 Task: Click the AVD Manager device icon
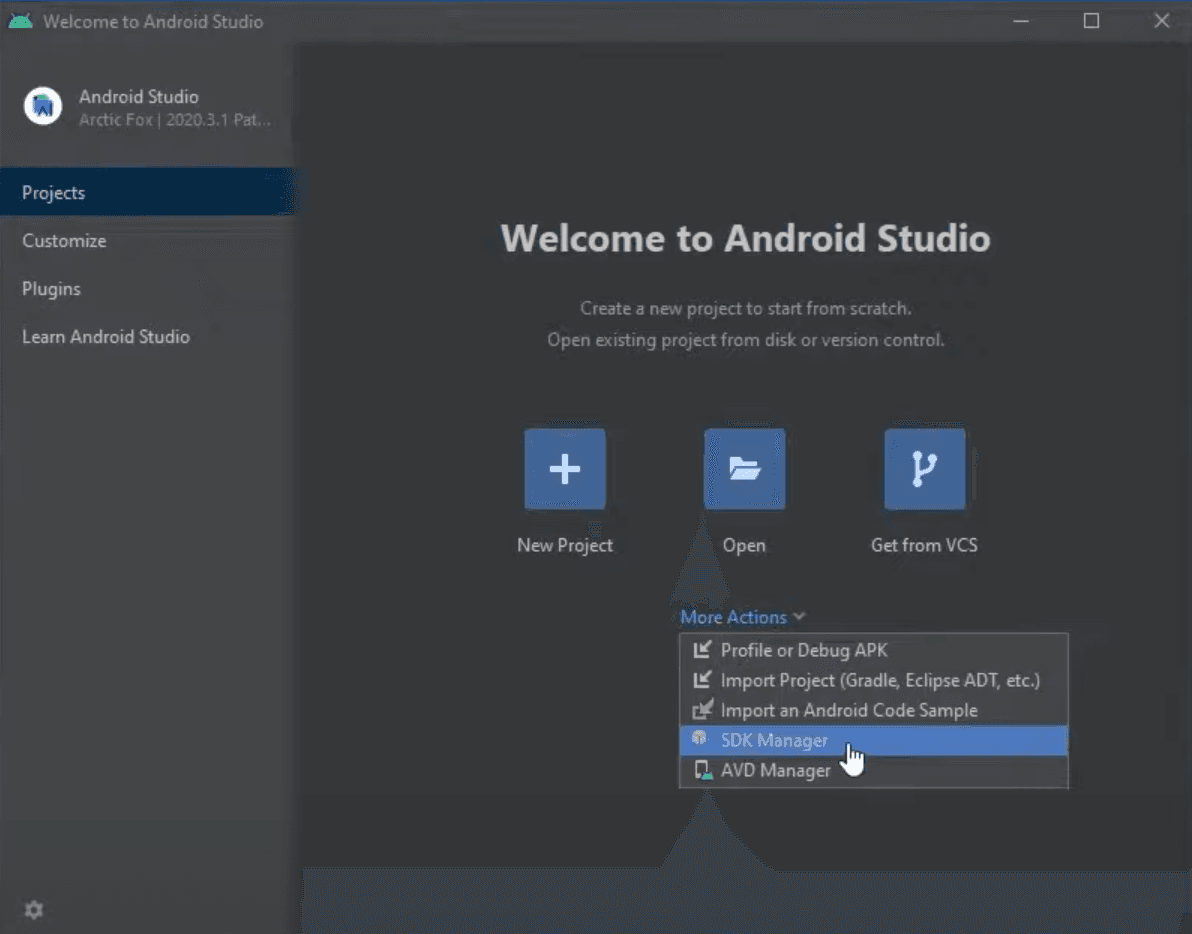(x=701, y=770)
